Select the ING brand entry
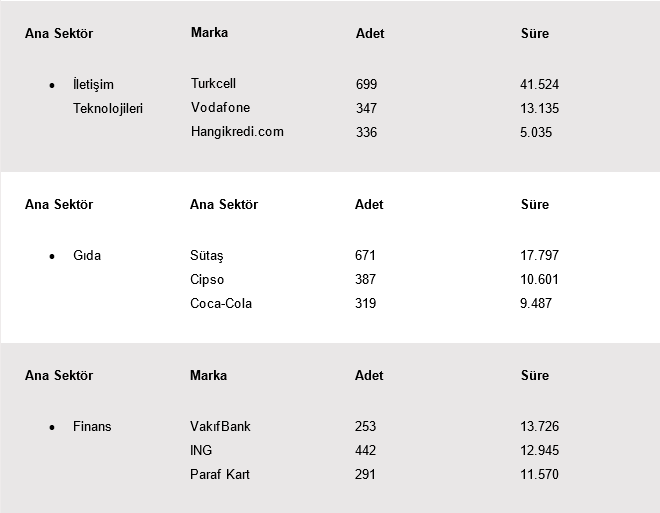This screenshot has width=660, height=513. tap(201, 451)
